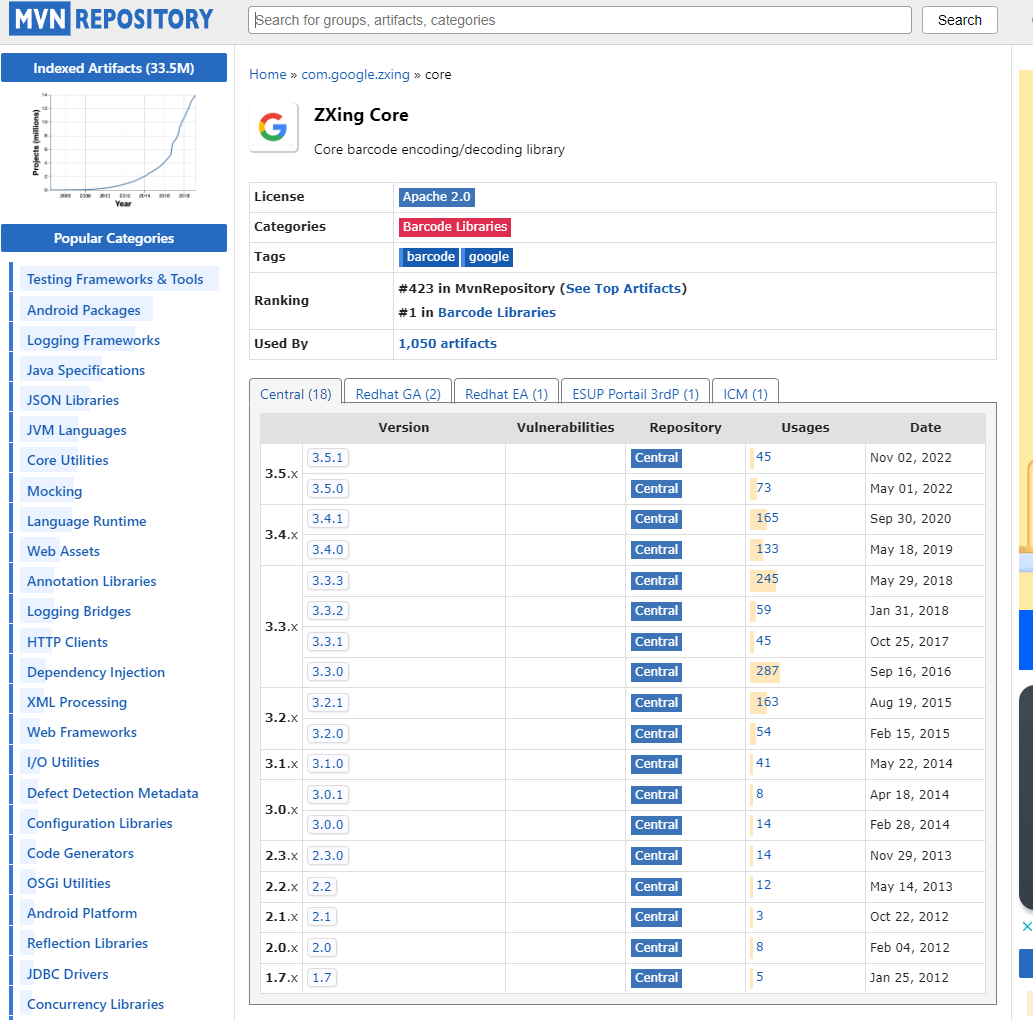Open See Top Artifacts link
The height and width of the screenshot is (1020, 1033).
coord(623,289)
